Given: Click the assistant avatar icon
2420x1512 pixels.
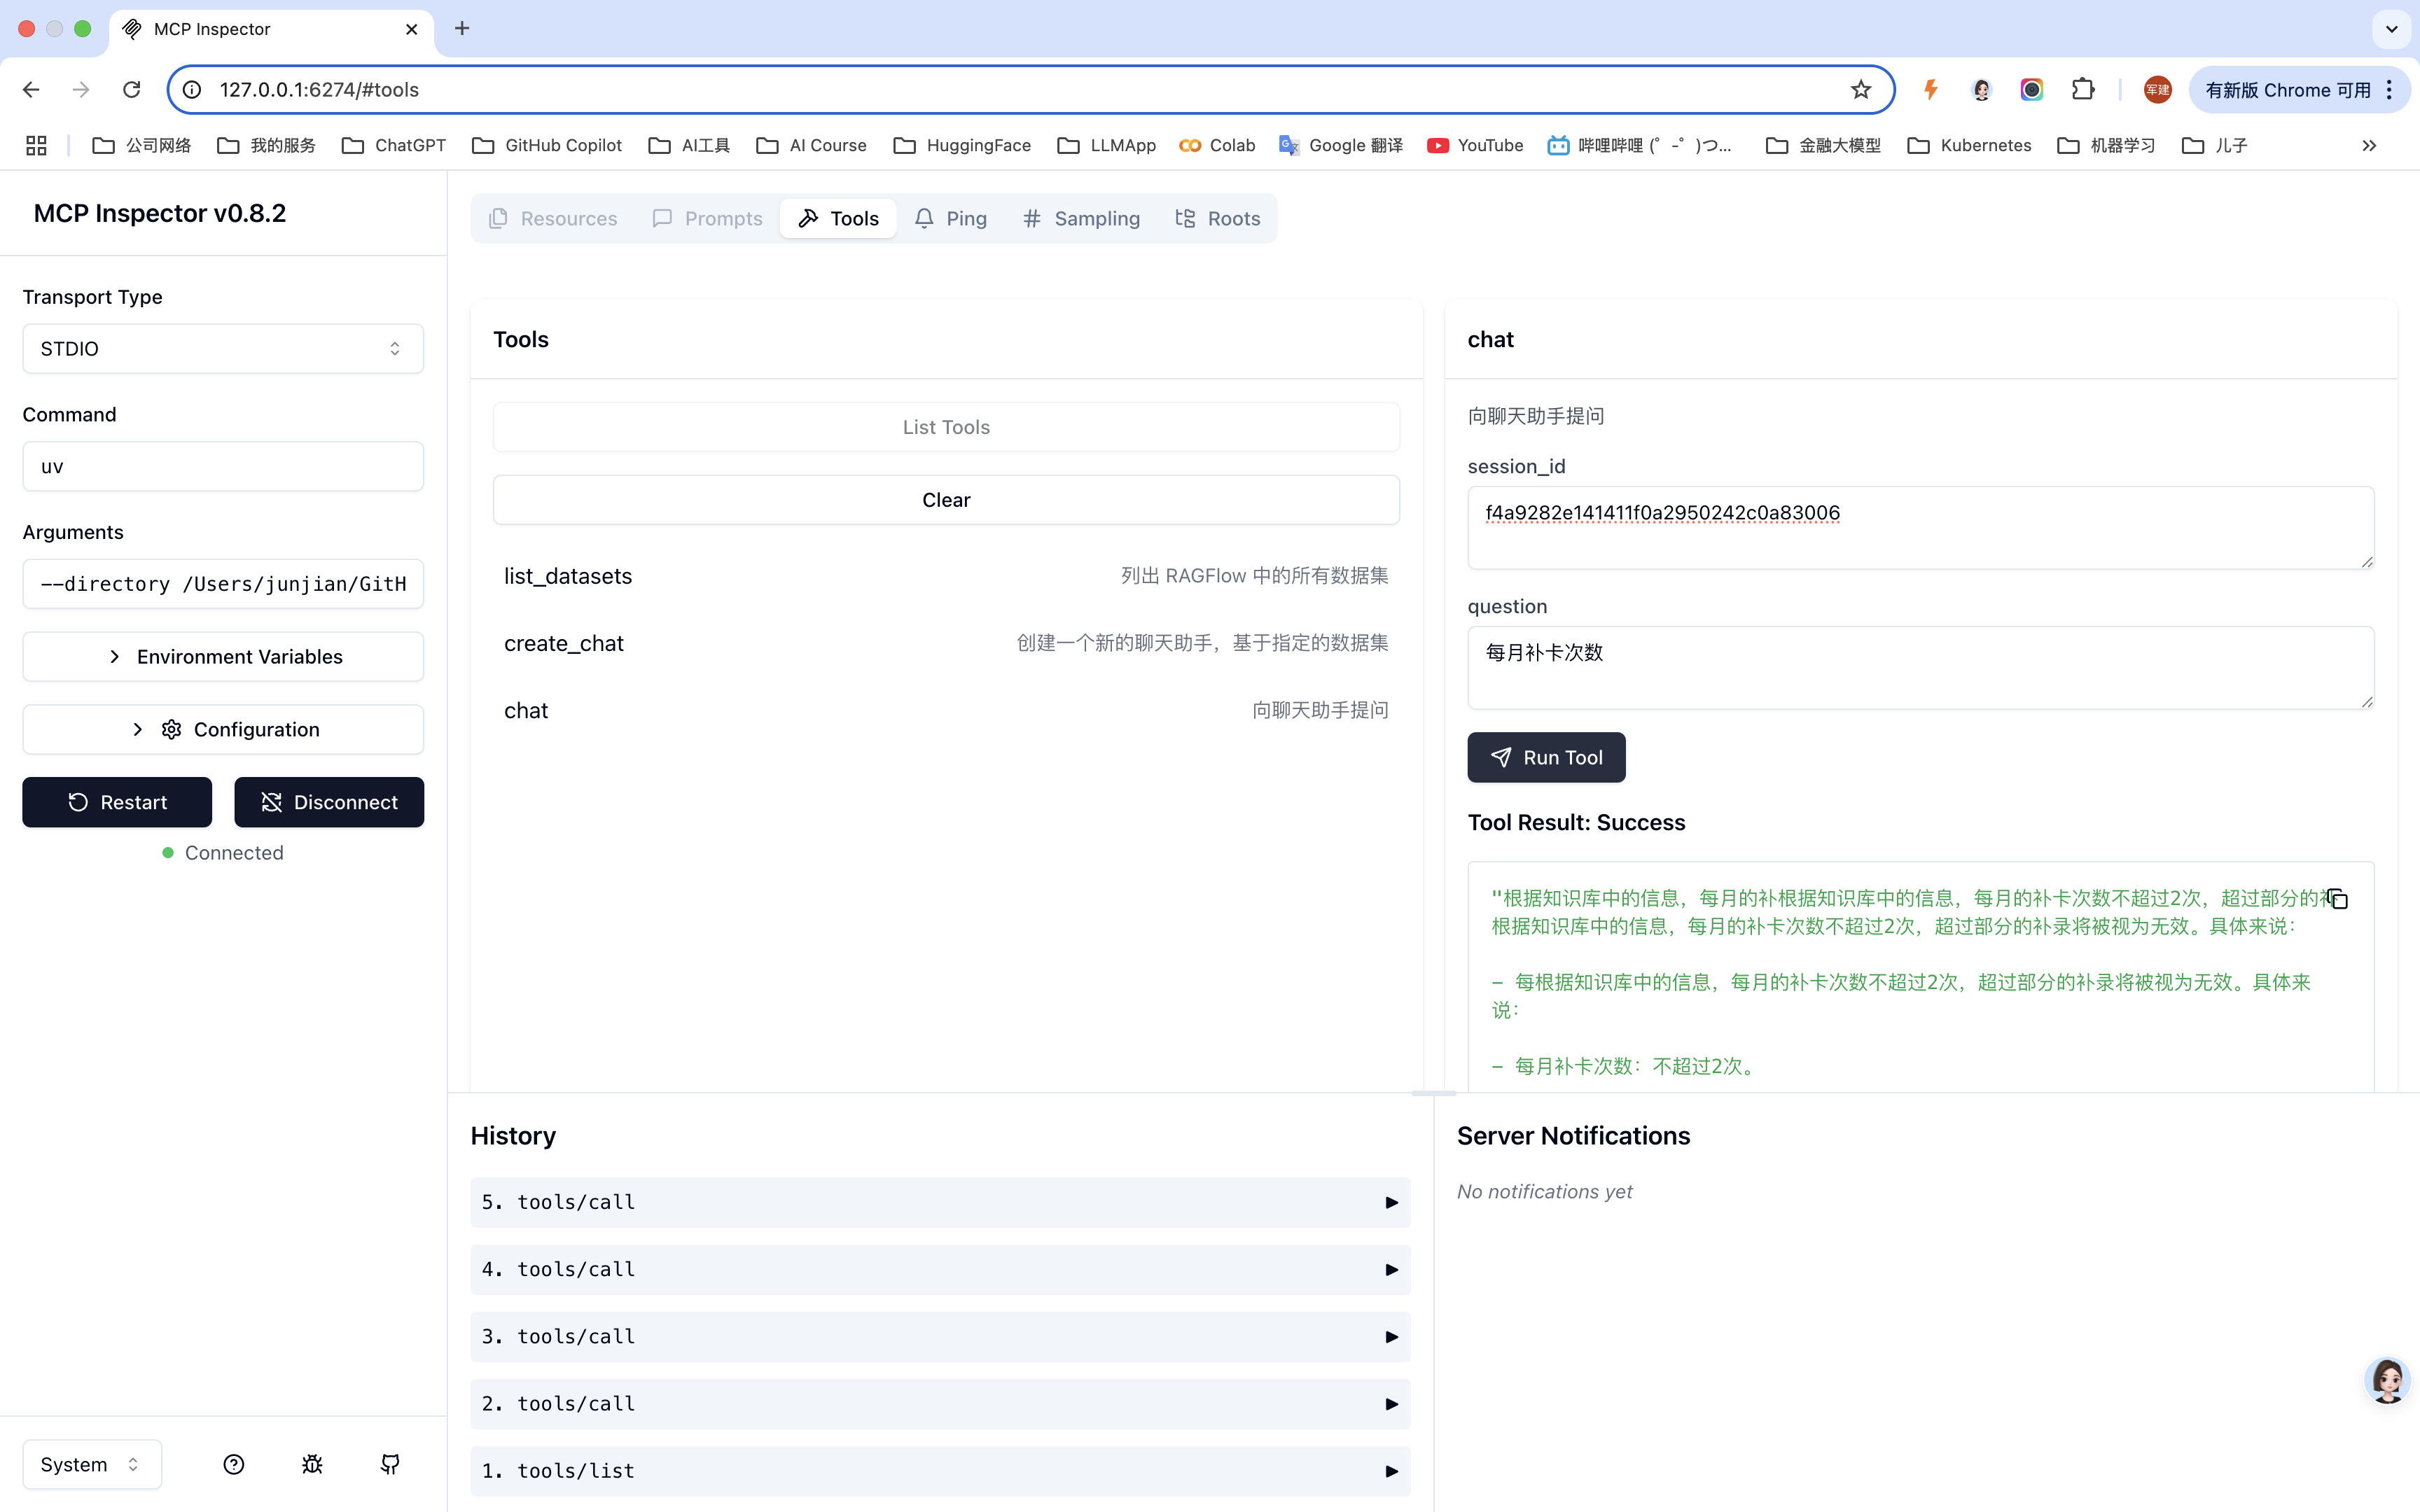Looking at the screenshot, I should click(x=2387, y=1381).
